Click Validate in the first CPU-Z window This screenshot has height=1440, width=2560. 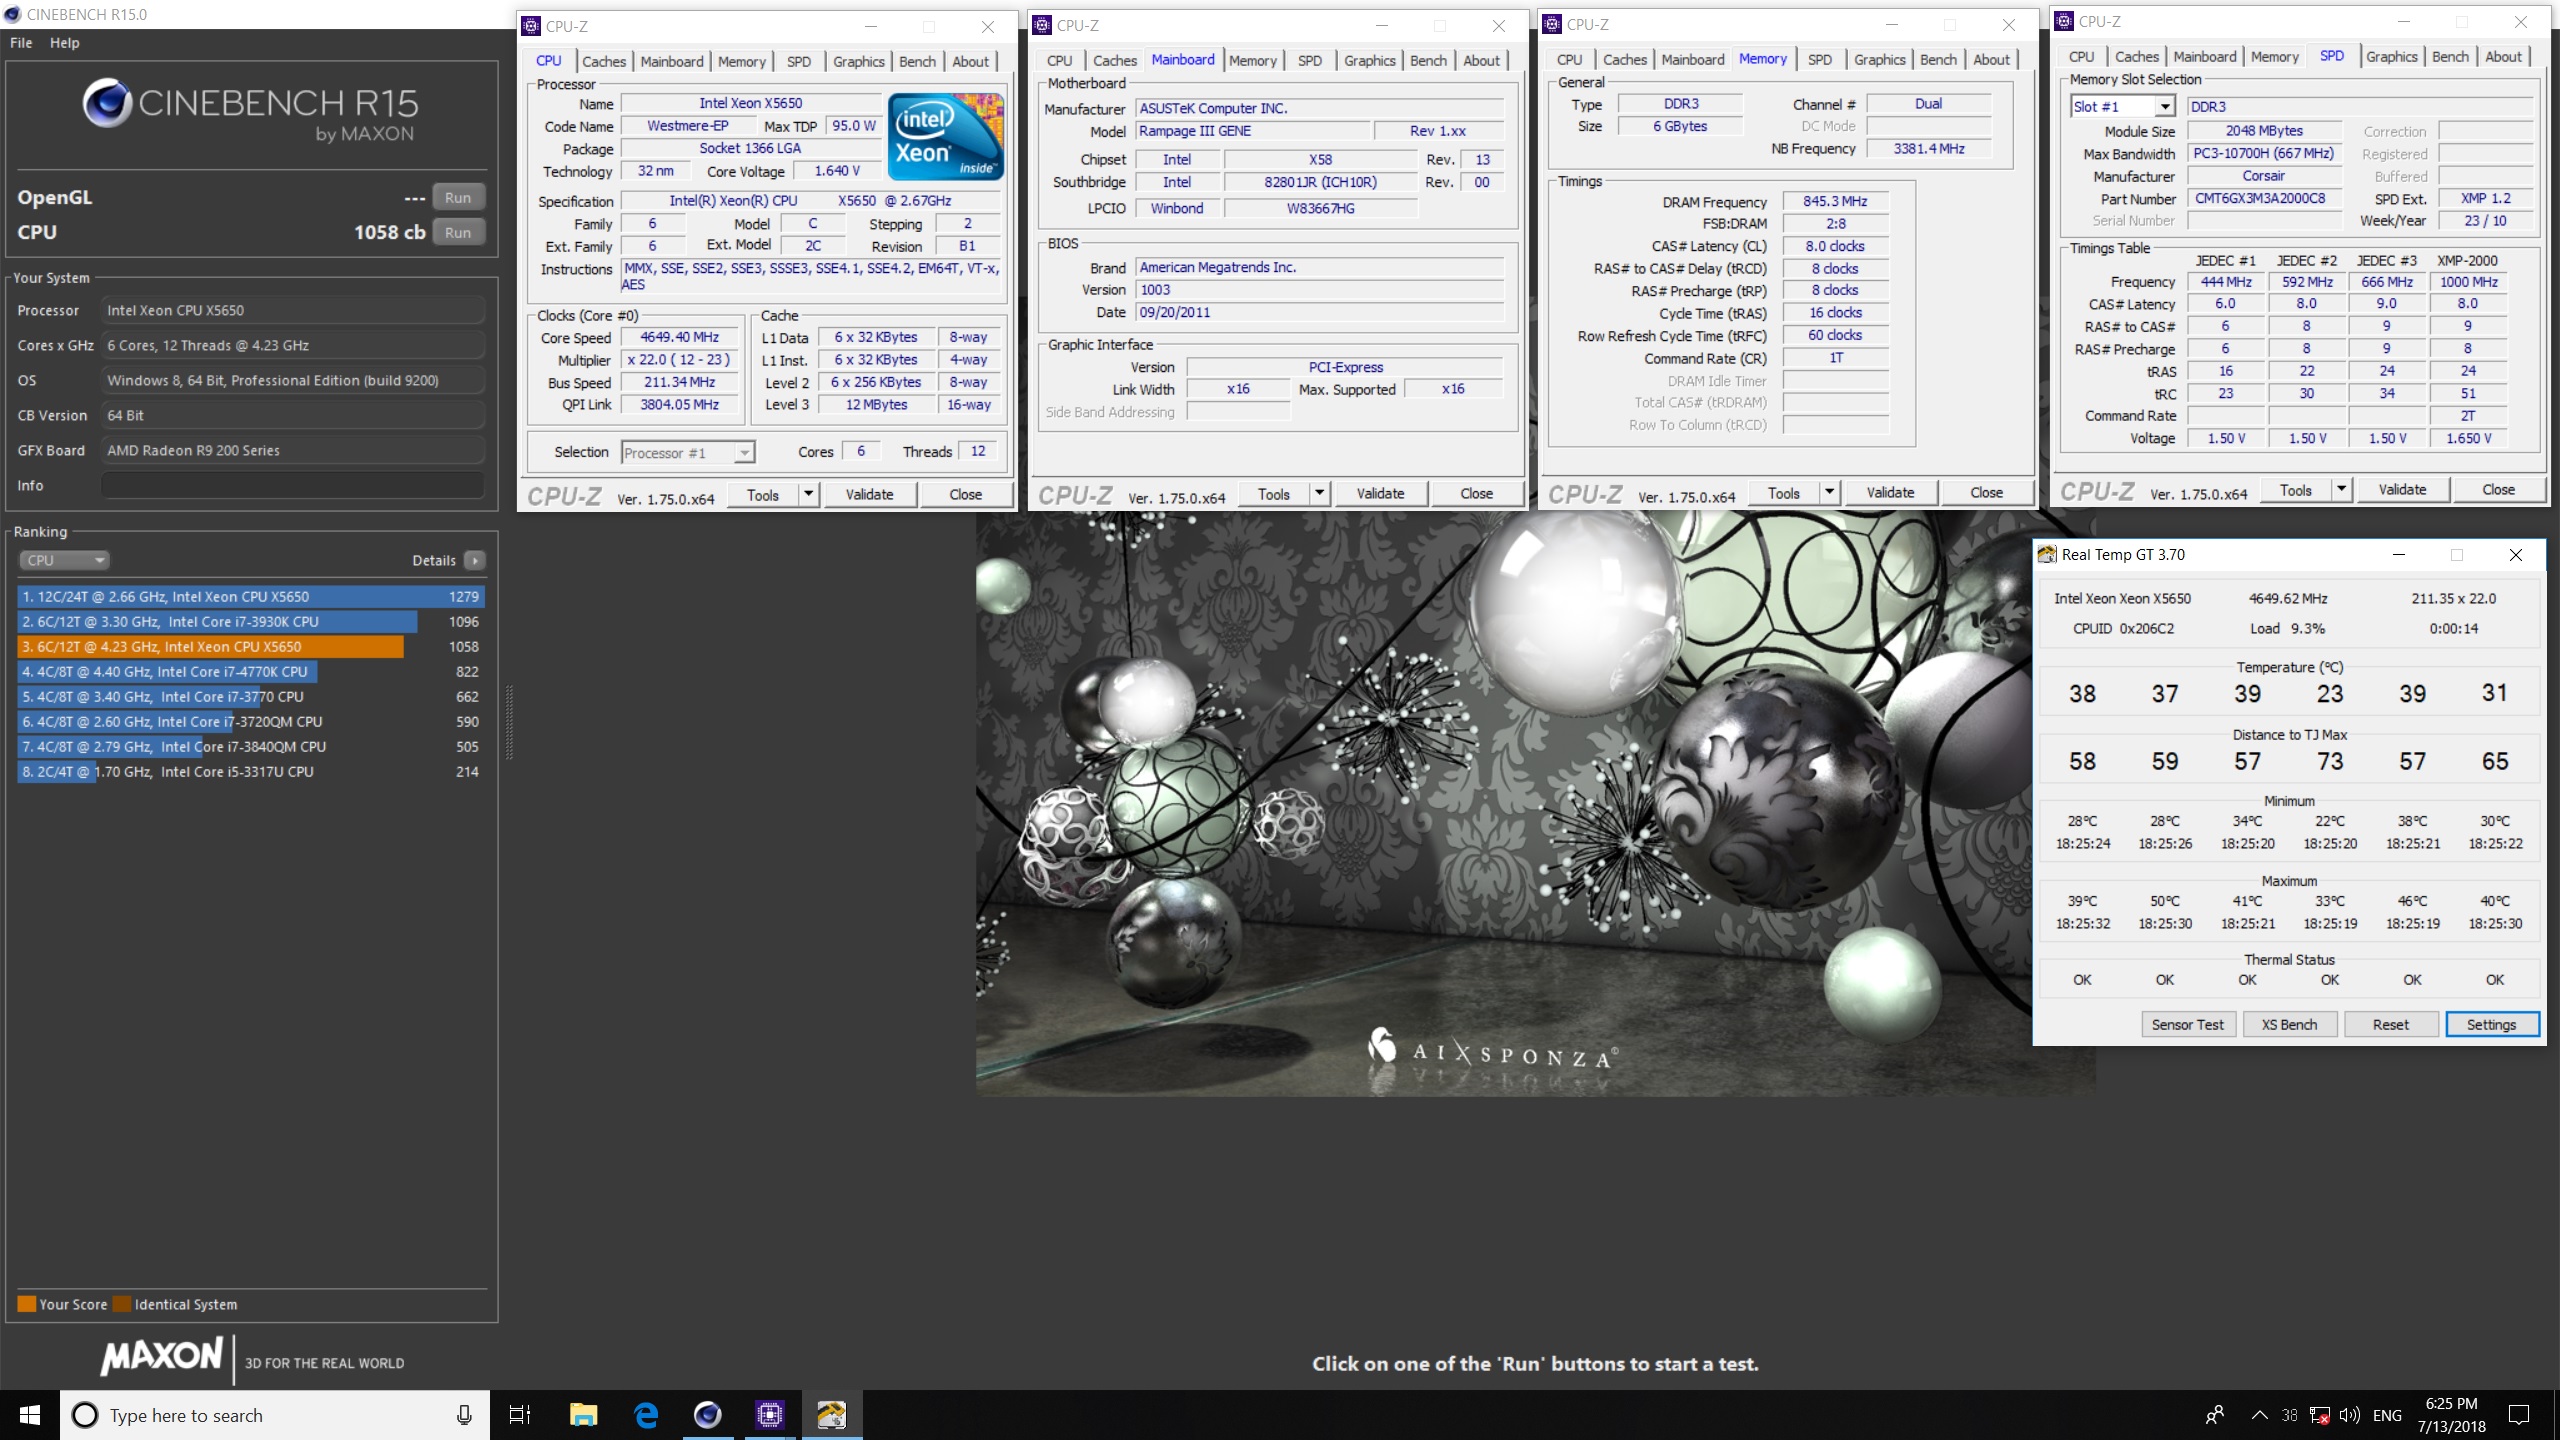[x=869, y=494]
